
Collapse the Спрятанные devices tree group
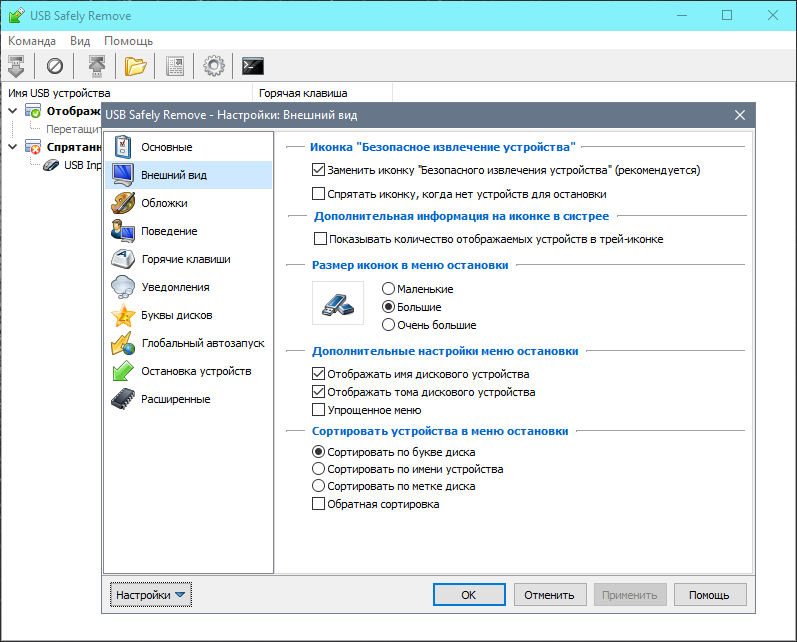tap(12, 146)
